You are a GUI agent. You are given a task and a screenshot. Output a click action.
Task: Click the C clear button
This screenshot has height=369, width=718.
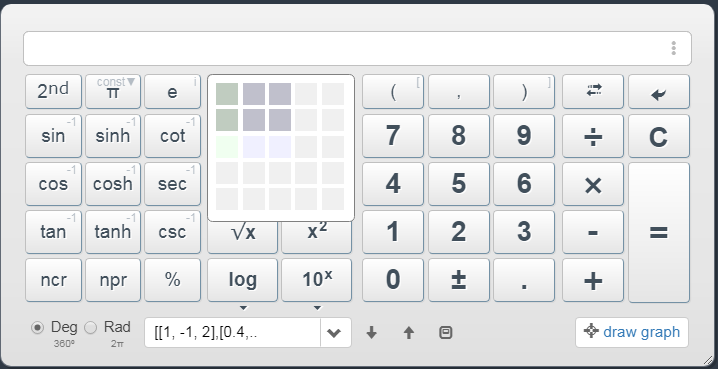pyautogui.click(x=658, y=136)
